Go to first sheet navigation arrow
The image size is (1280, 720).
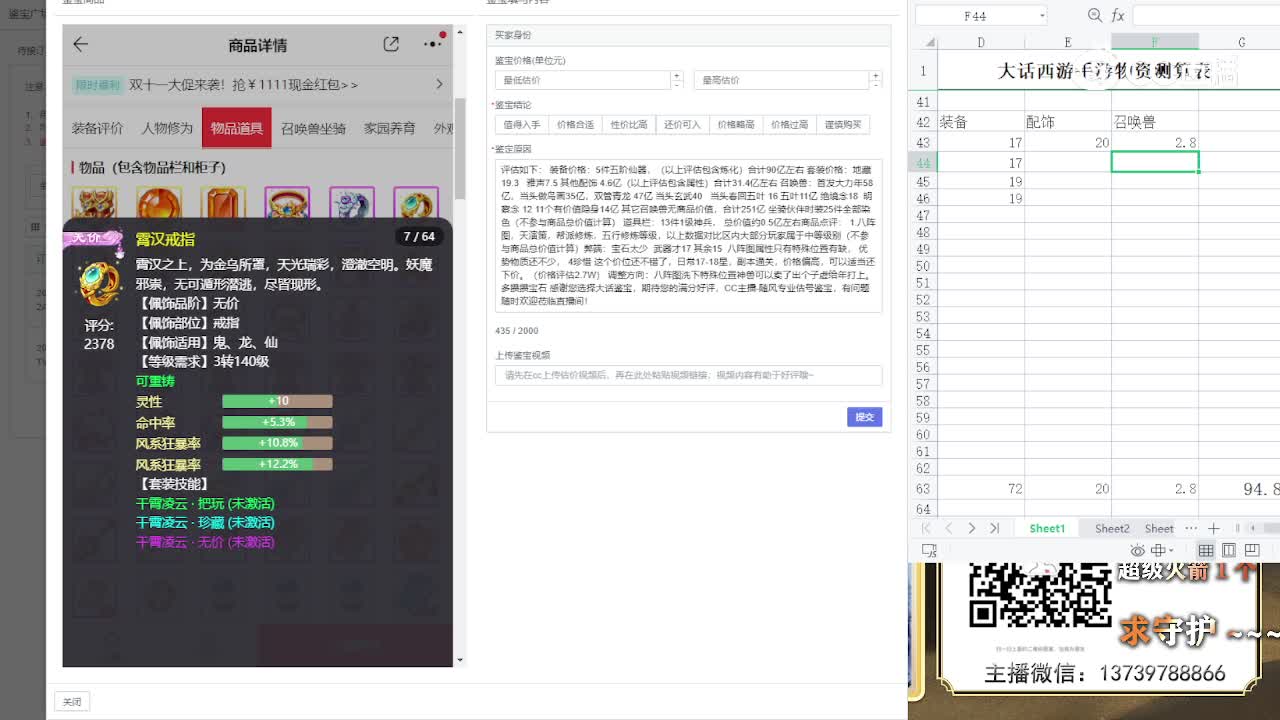[x=926, y=528]
